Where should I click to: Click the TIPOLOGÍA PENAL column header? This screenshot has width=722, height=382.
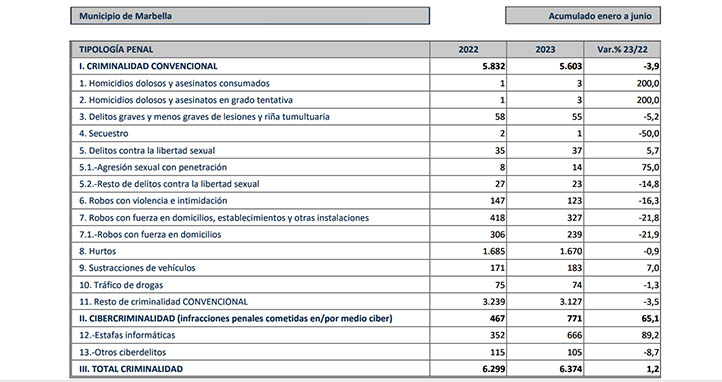pyautogui.click(x=116, y=49)
